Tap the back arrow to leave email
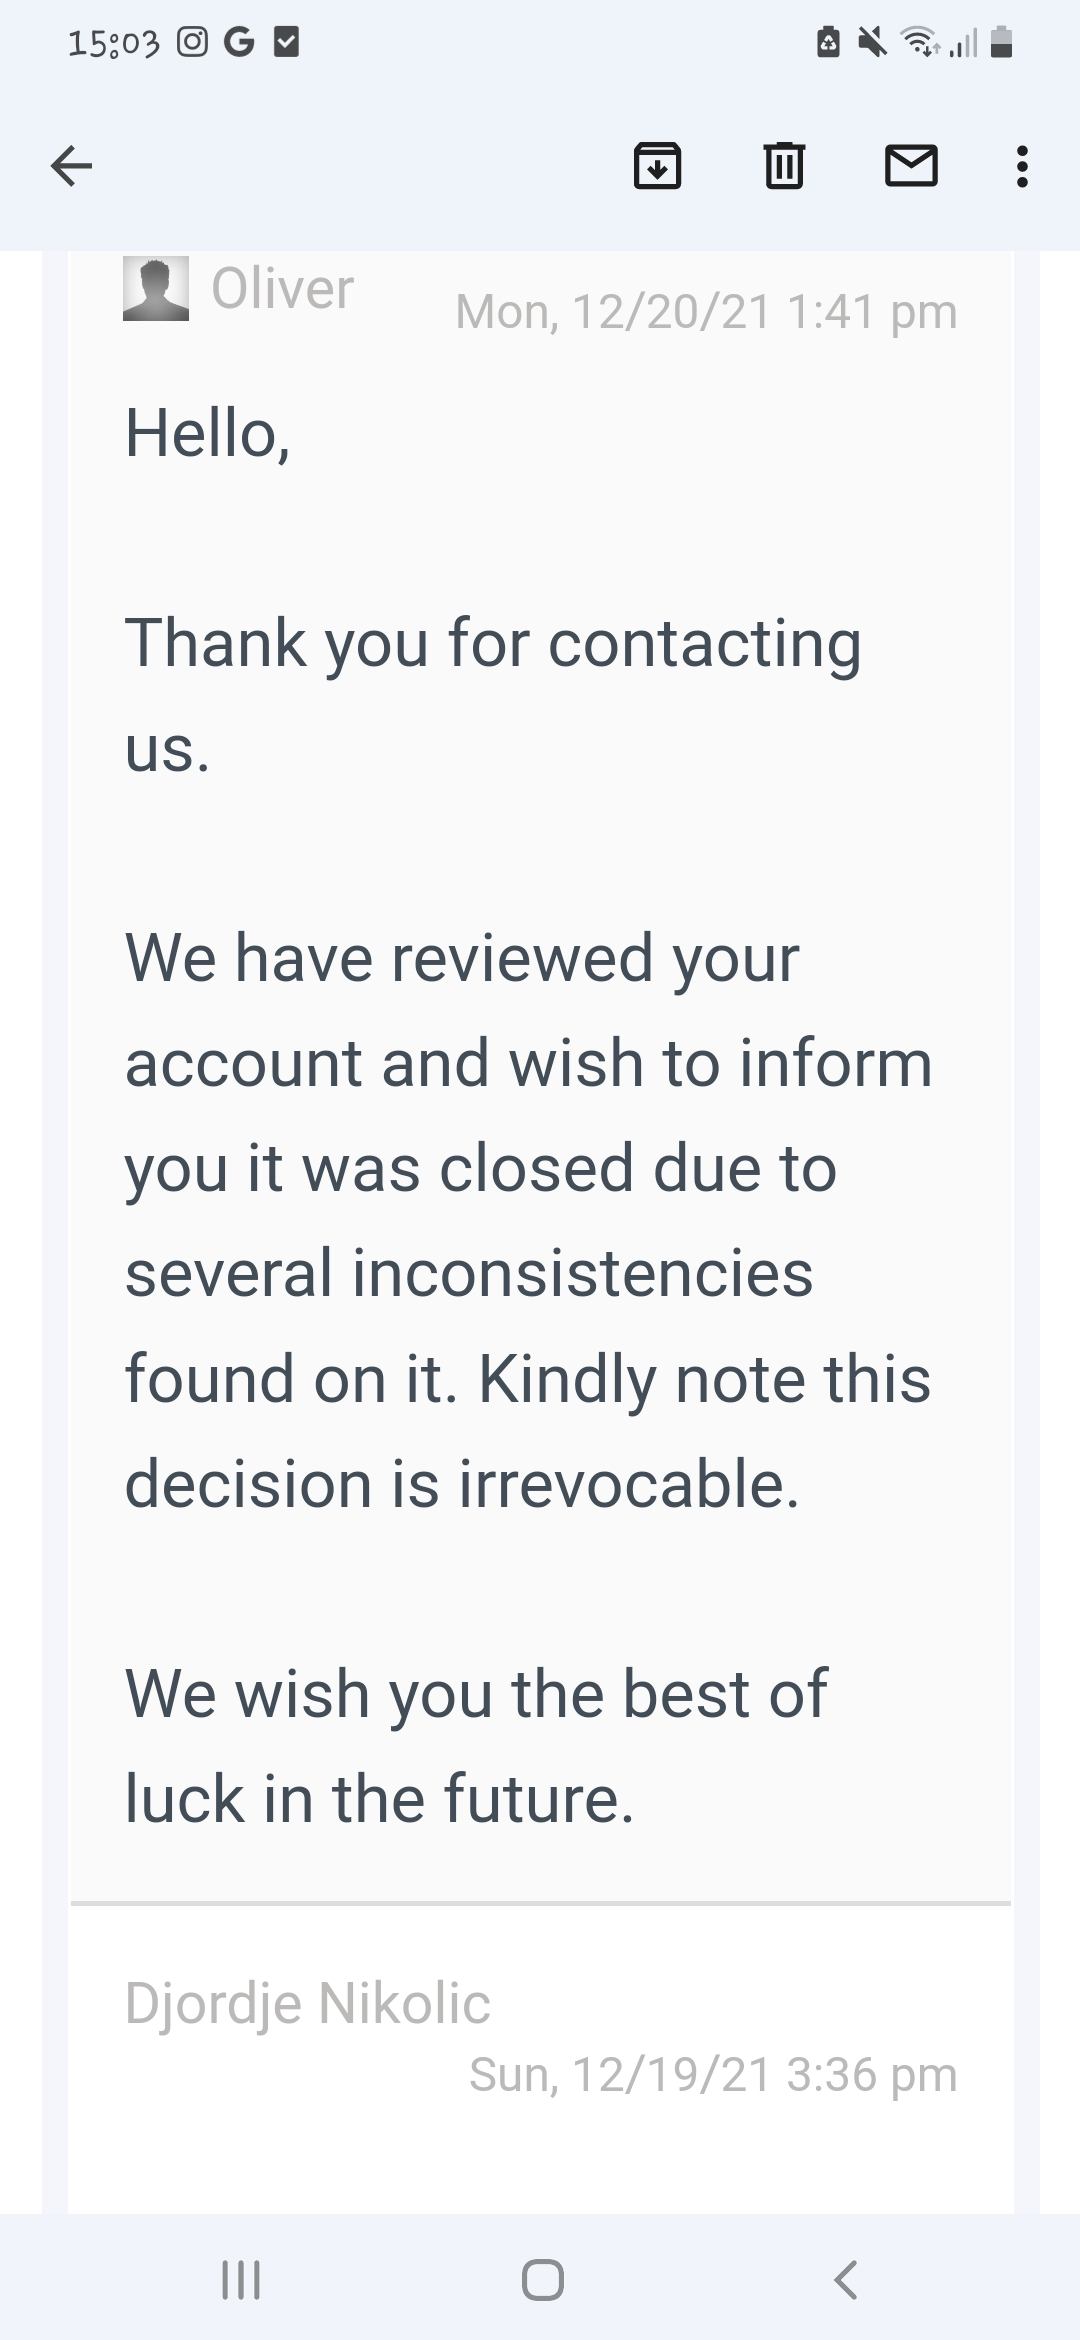Viewport: 1080px width, 2340px height. (x=71, y=166)
